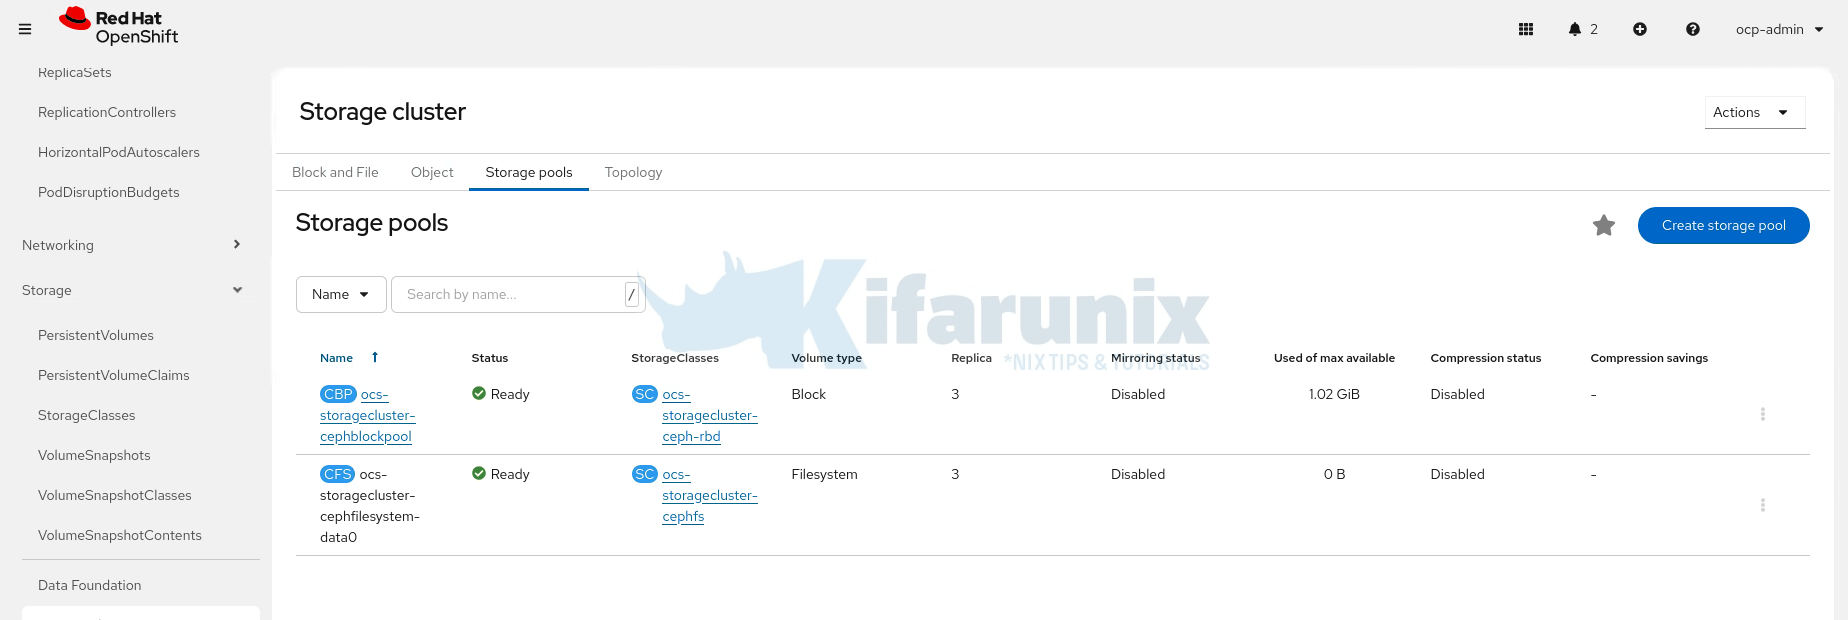Open VolumeSnapshots in sidebar
This screenshot has width=1848, height=620.
pyautogui.click(x=94, y=455)
